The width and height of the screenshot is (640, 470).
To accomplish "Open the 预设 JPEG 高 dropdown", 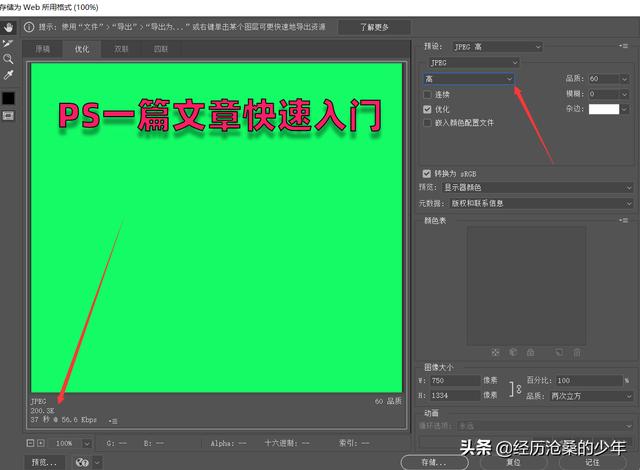I will click(x=497, y=47).
